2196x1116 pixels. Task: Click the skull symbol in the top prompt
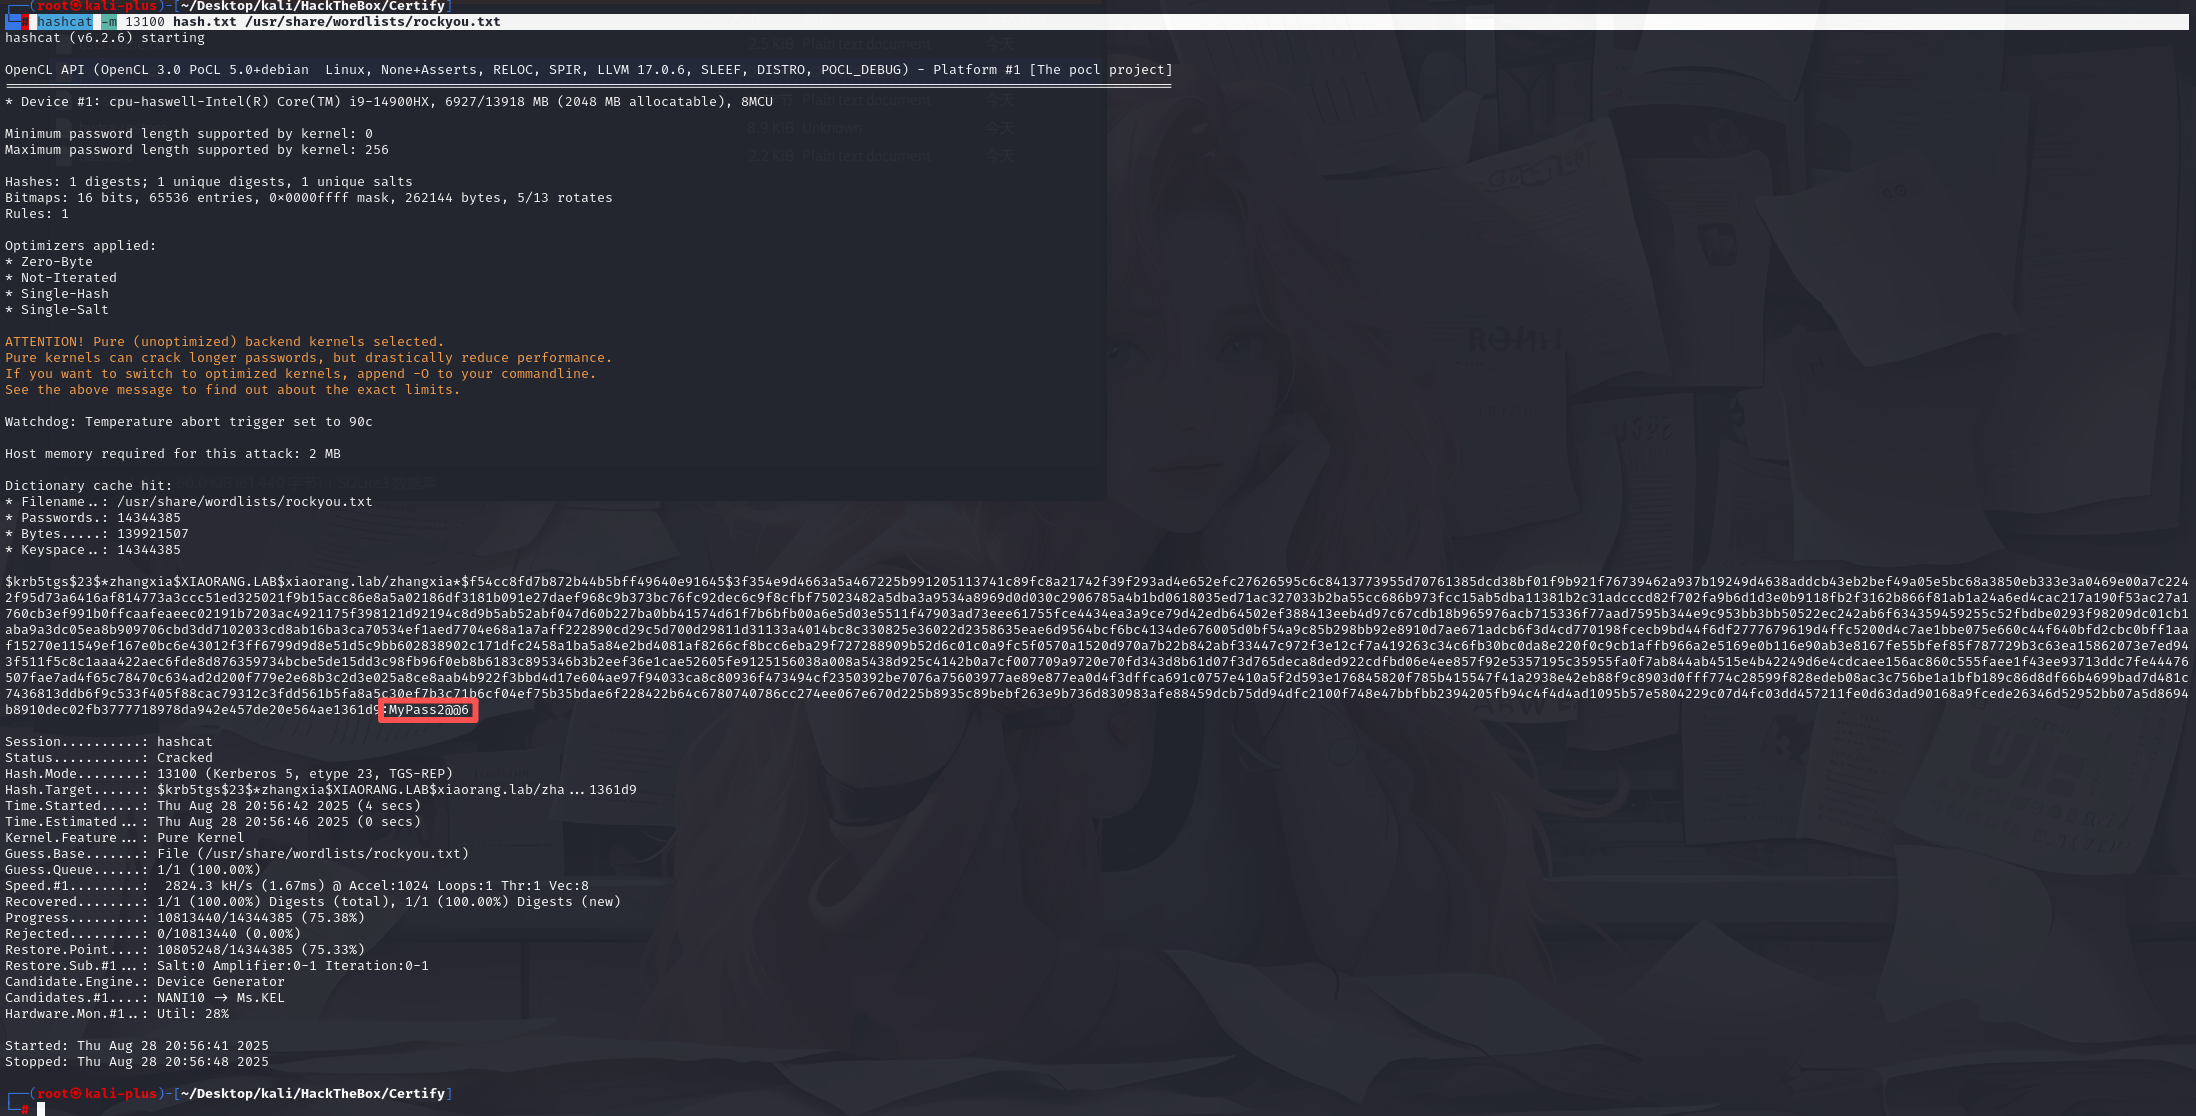click(x=76, y=6)
